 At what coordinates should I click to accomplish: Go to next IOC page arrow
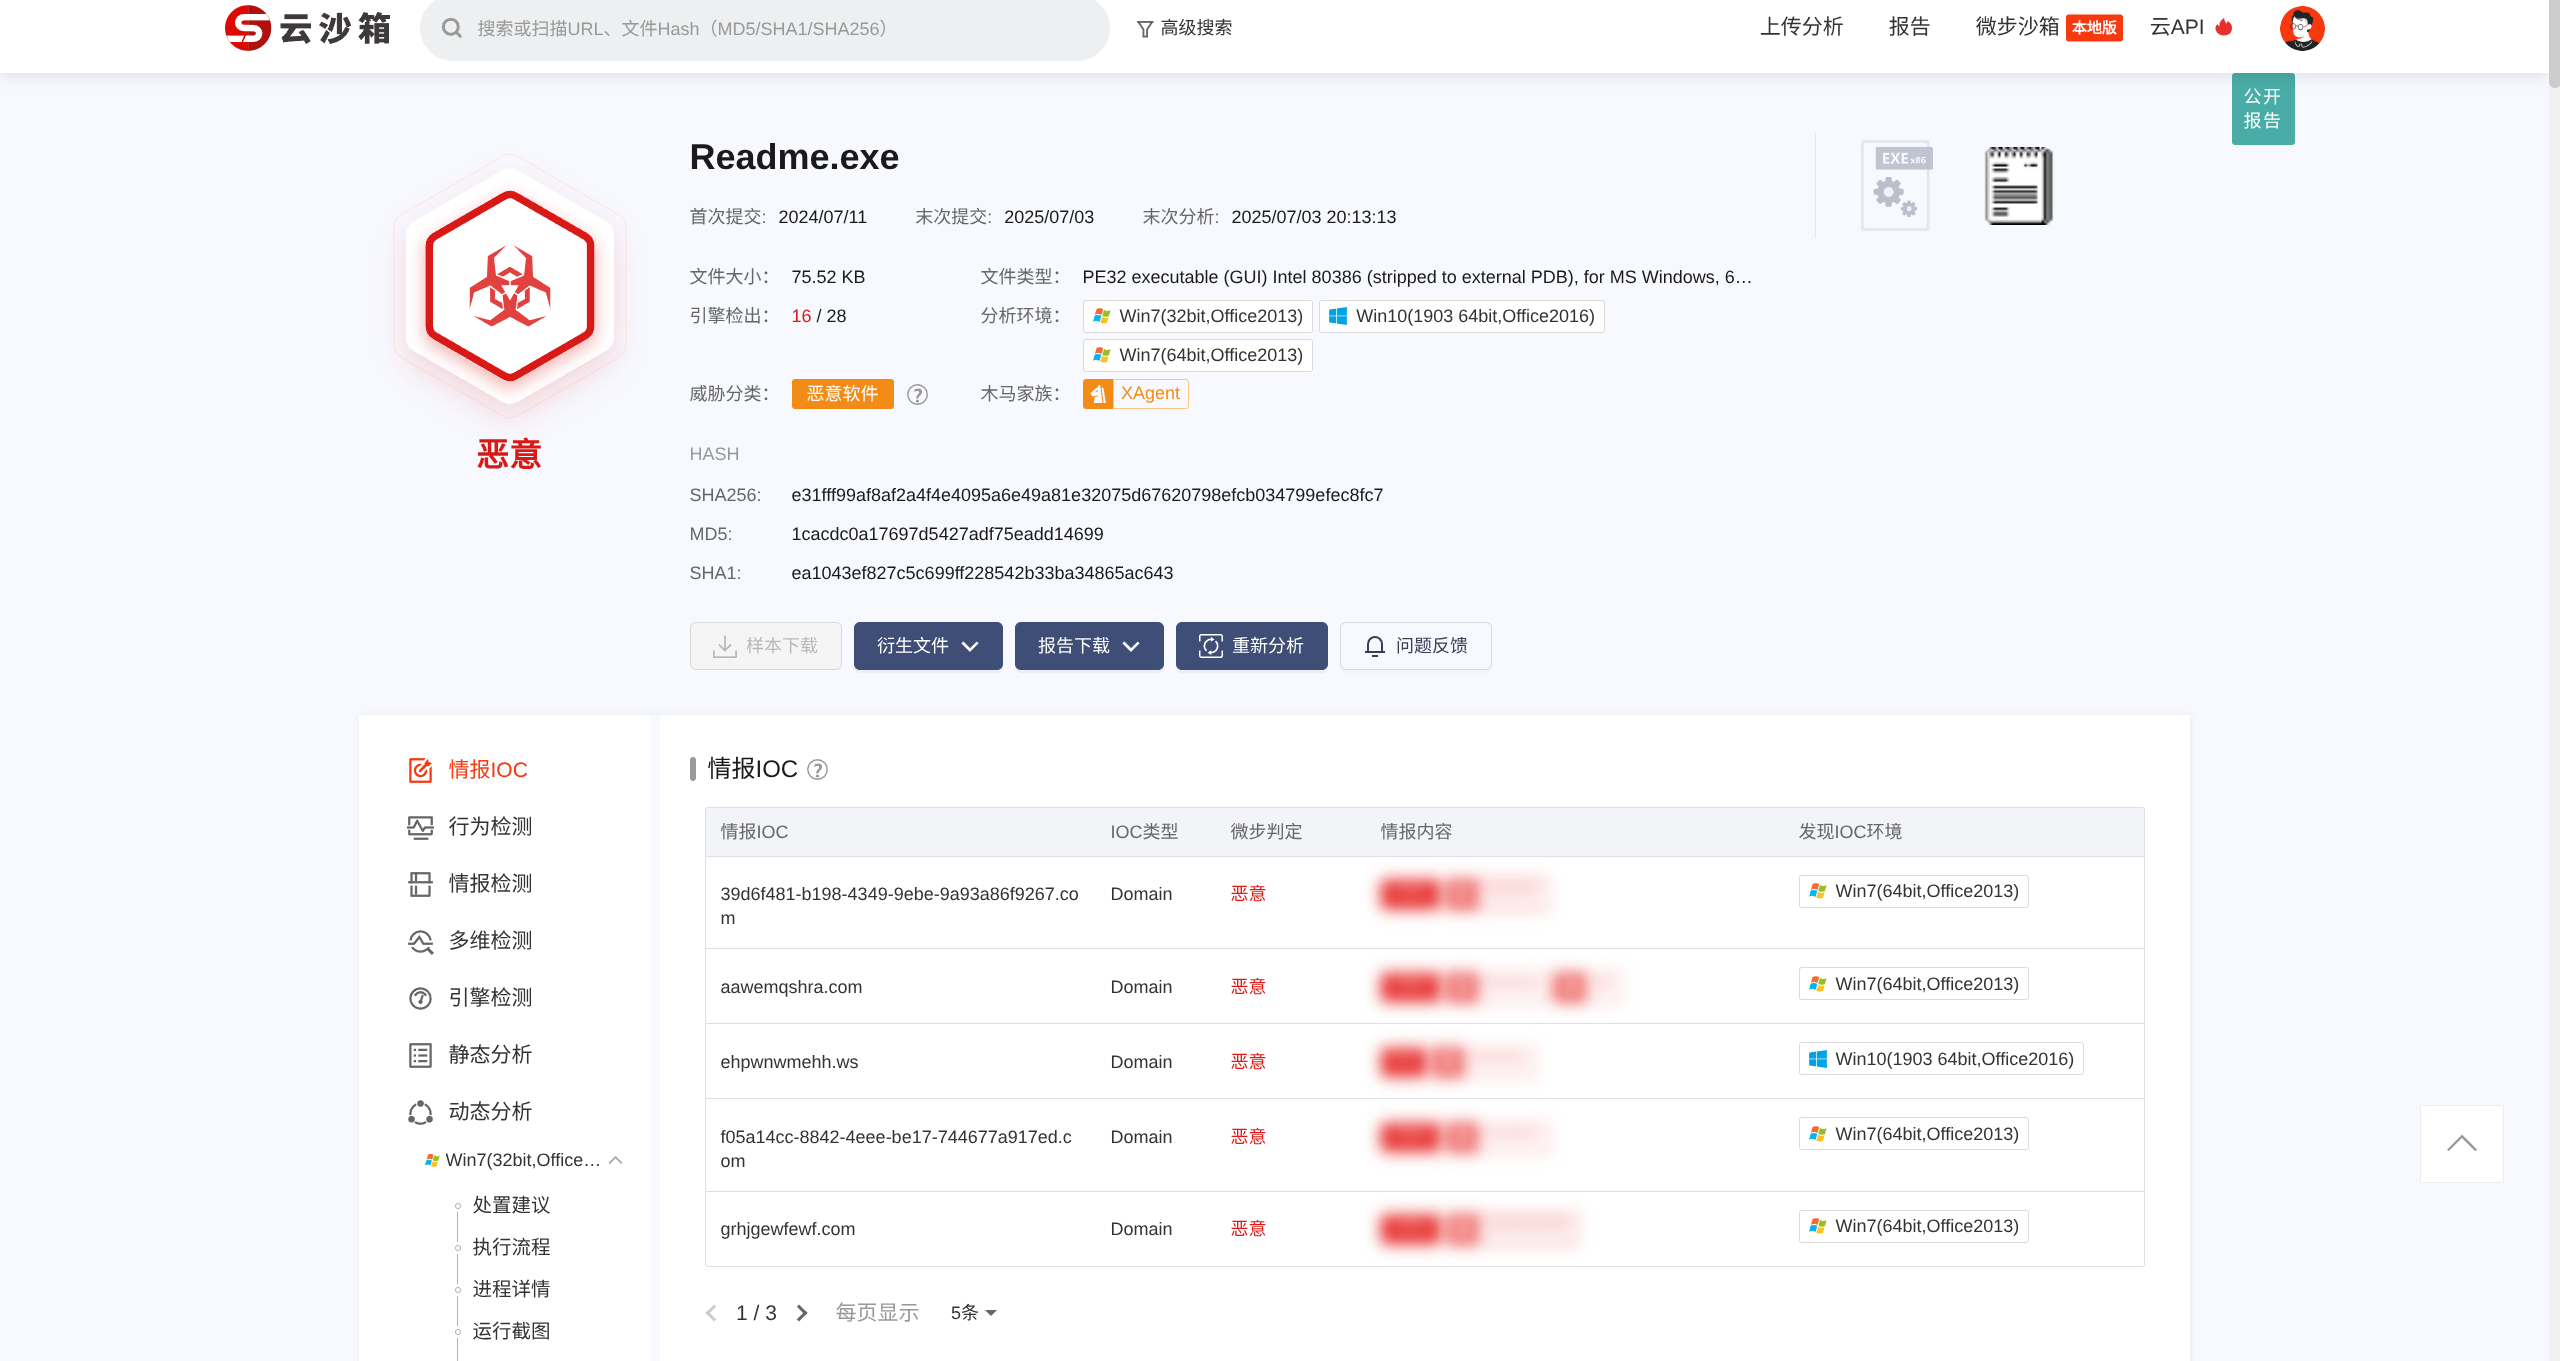click(x=802, y=1313)
